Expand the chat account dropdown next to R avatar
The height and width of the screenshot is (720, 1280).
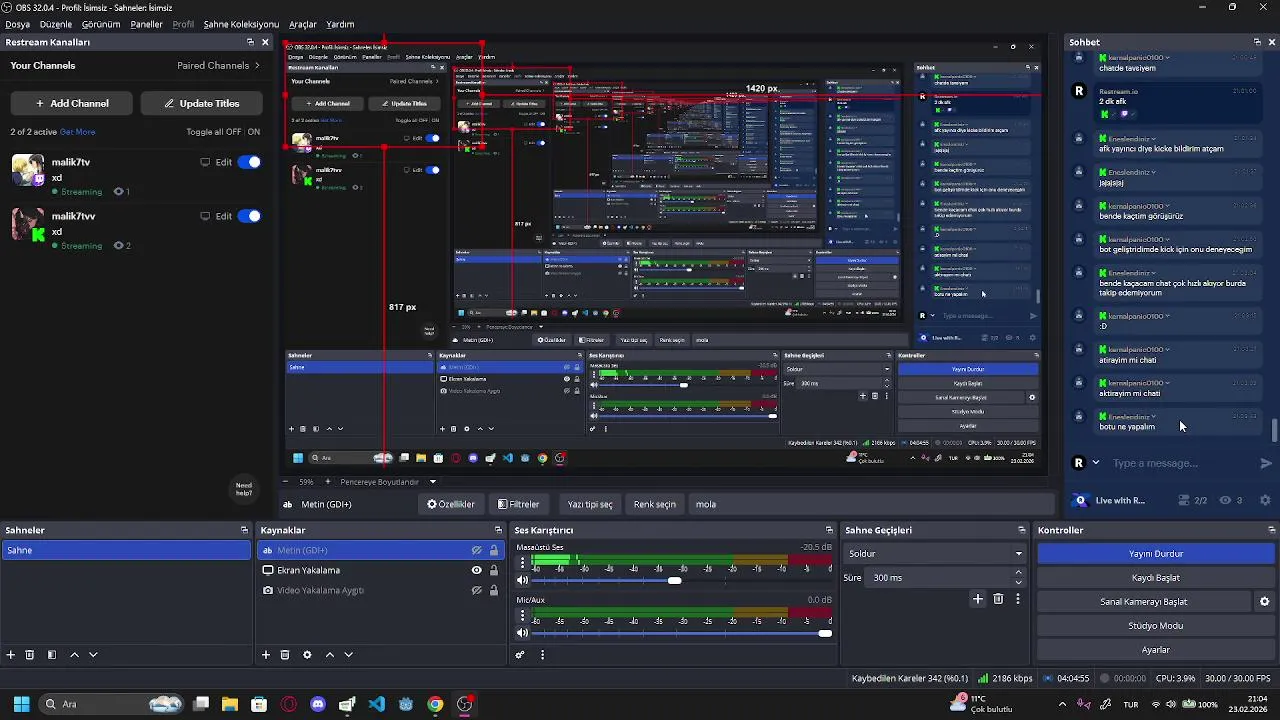click(1096, 463)
